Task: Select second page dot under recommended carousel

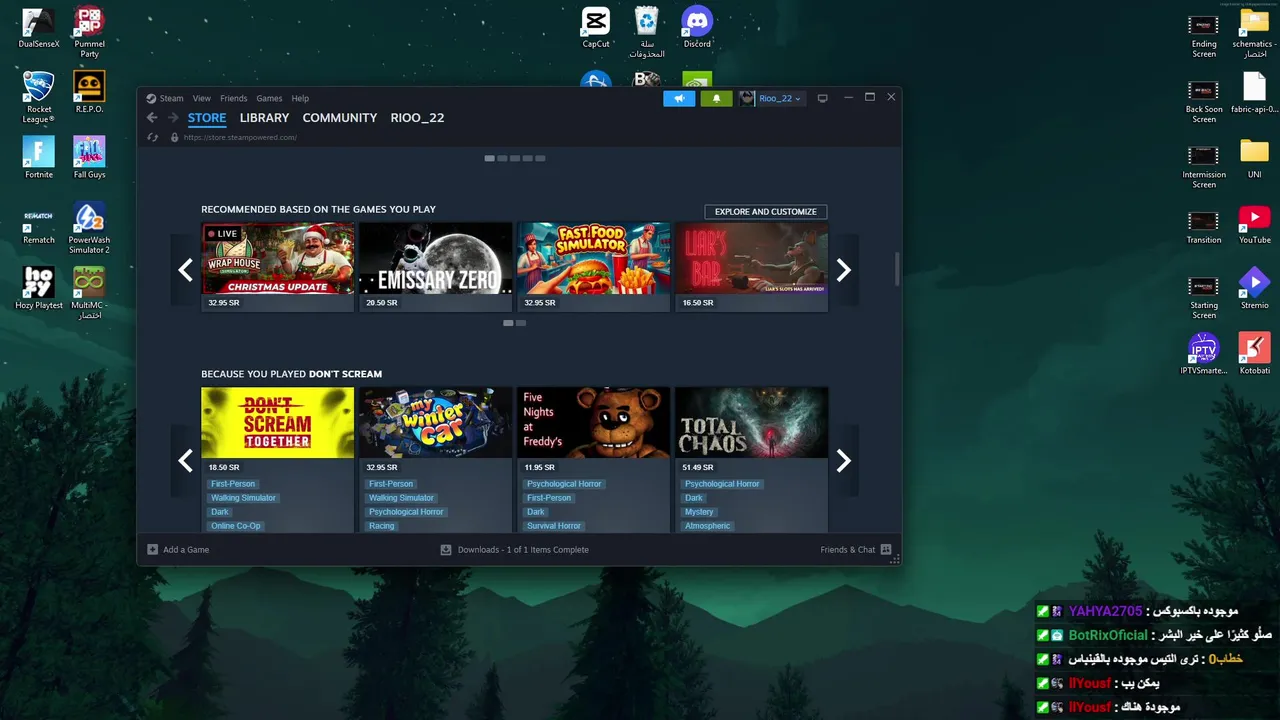Action: click(521, 323)
